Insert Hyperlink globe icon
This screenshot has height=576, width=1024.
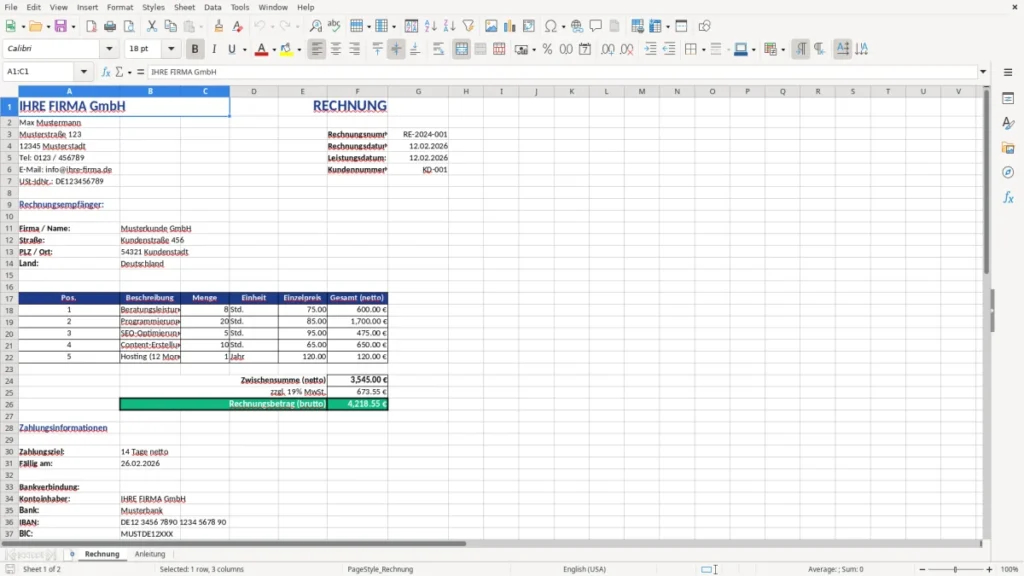[x=577, y=26]
